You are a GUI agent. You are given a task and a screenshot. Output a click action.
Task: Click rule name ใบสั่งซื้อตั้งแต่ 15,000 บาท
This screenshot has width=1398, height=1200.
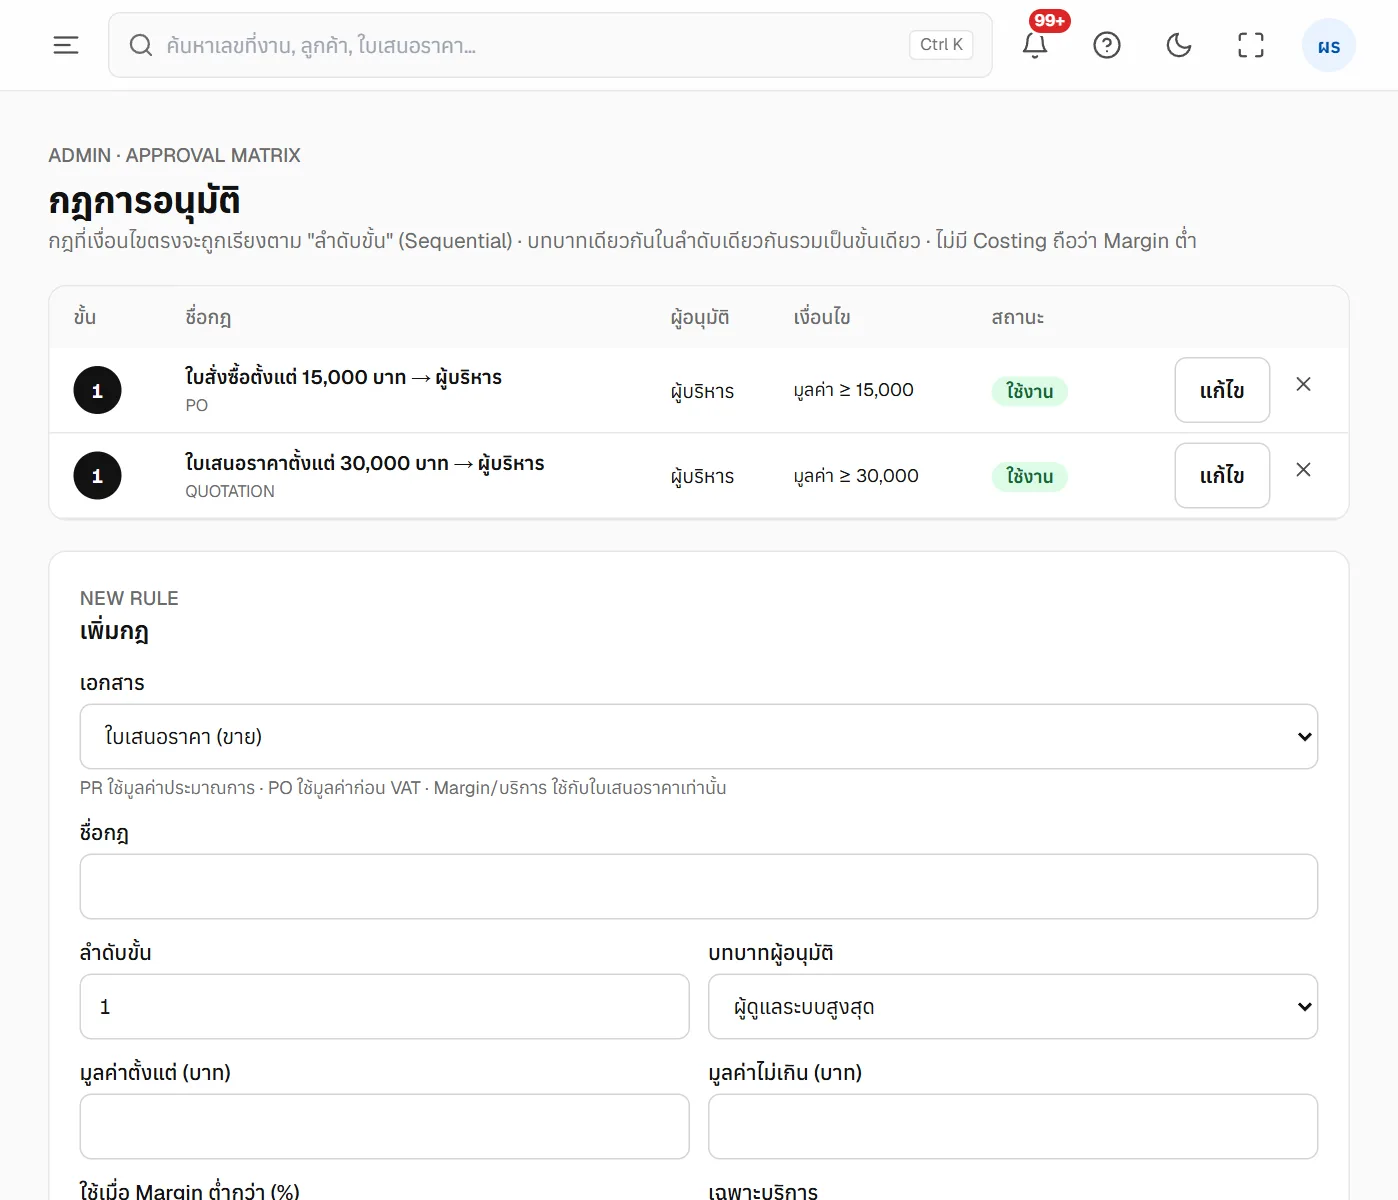point(343,377)
